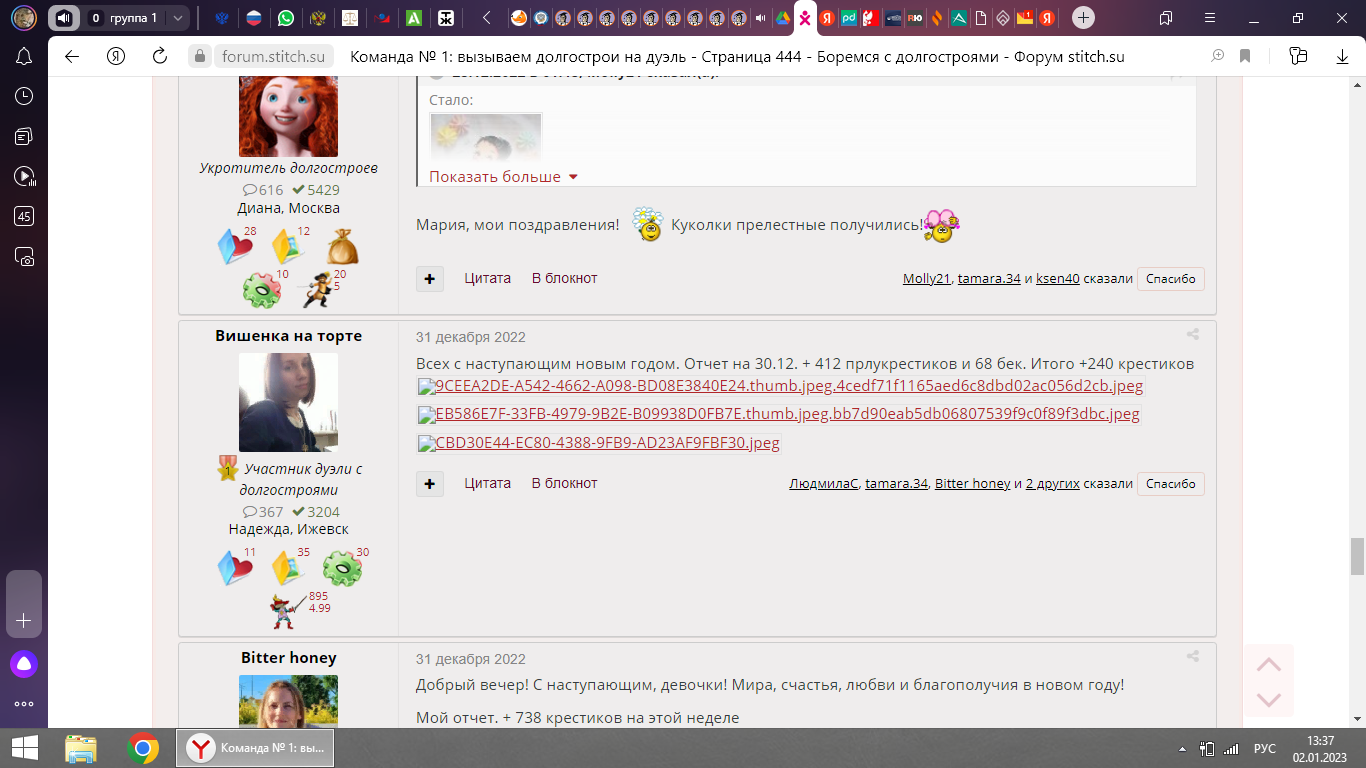Click the bookmark icon in address bar
The width and height of the screenshot is (1366, 768).
[1245, 57]
